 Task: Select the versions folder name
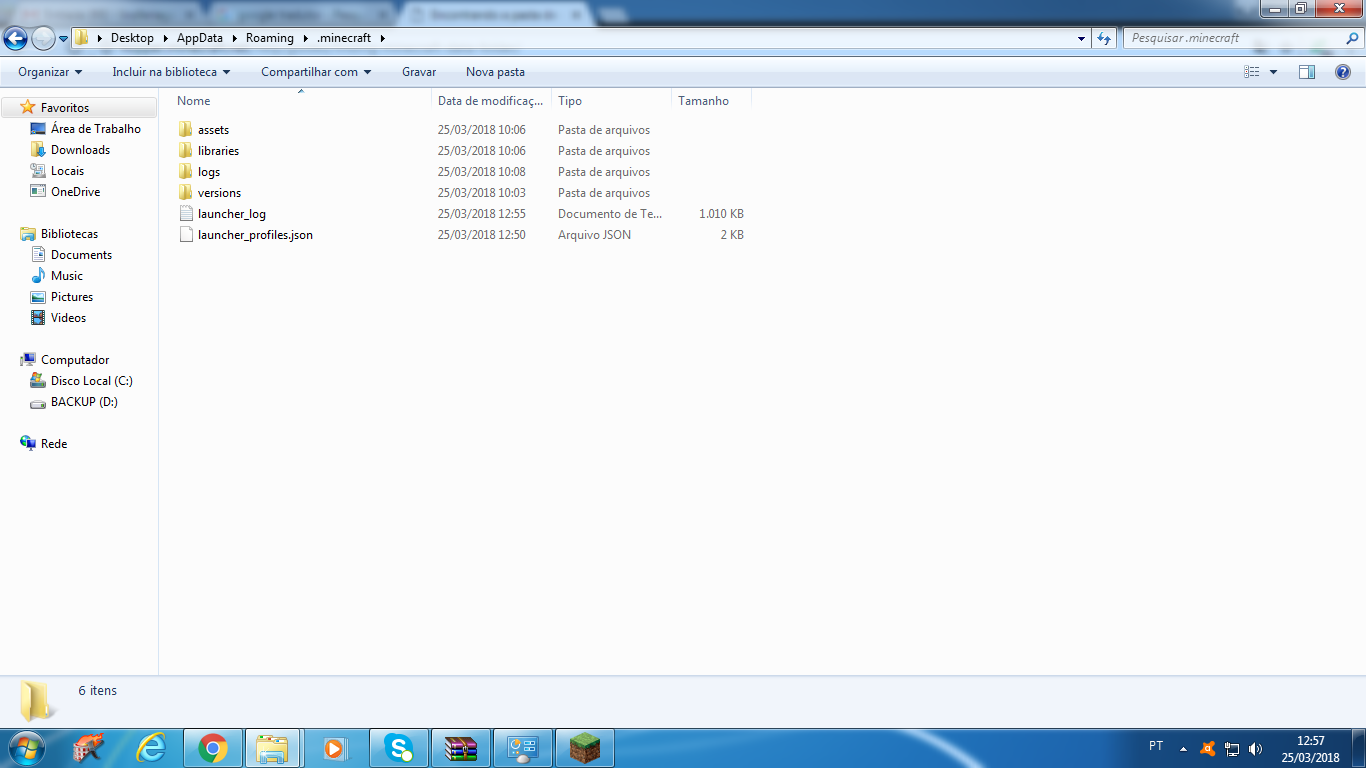219,193
